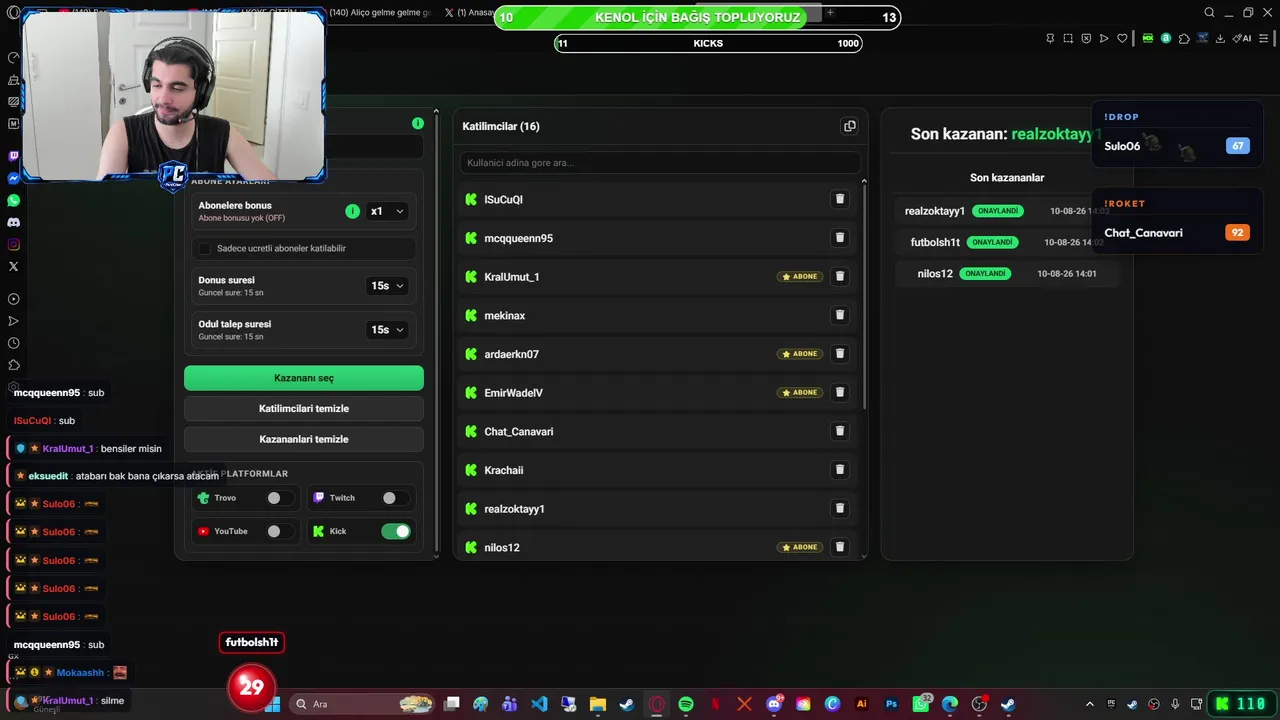The width and height of the screenshot is (1280, 720).
Task: Click 'Katilimcilari temizle' button
Action: coord(304,409)
